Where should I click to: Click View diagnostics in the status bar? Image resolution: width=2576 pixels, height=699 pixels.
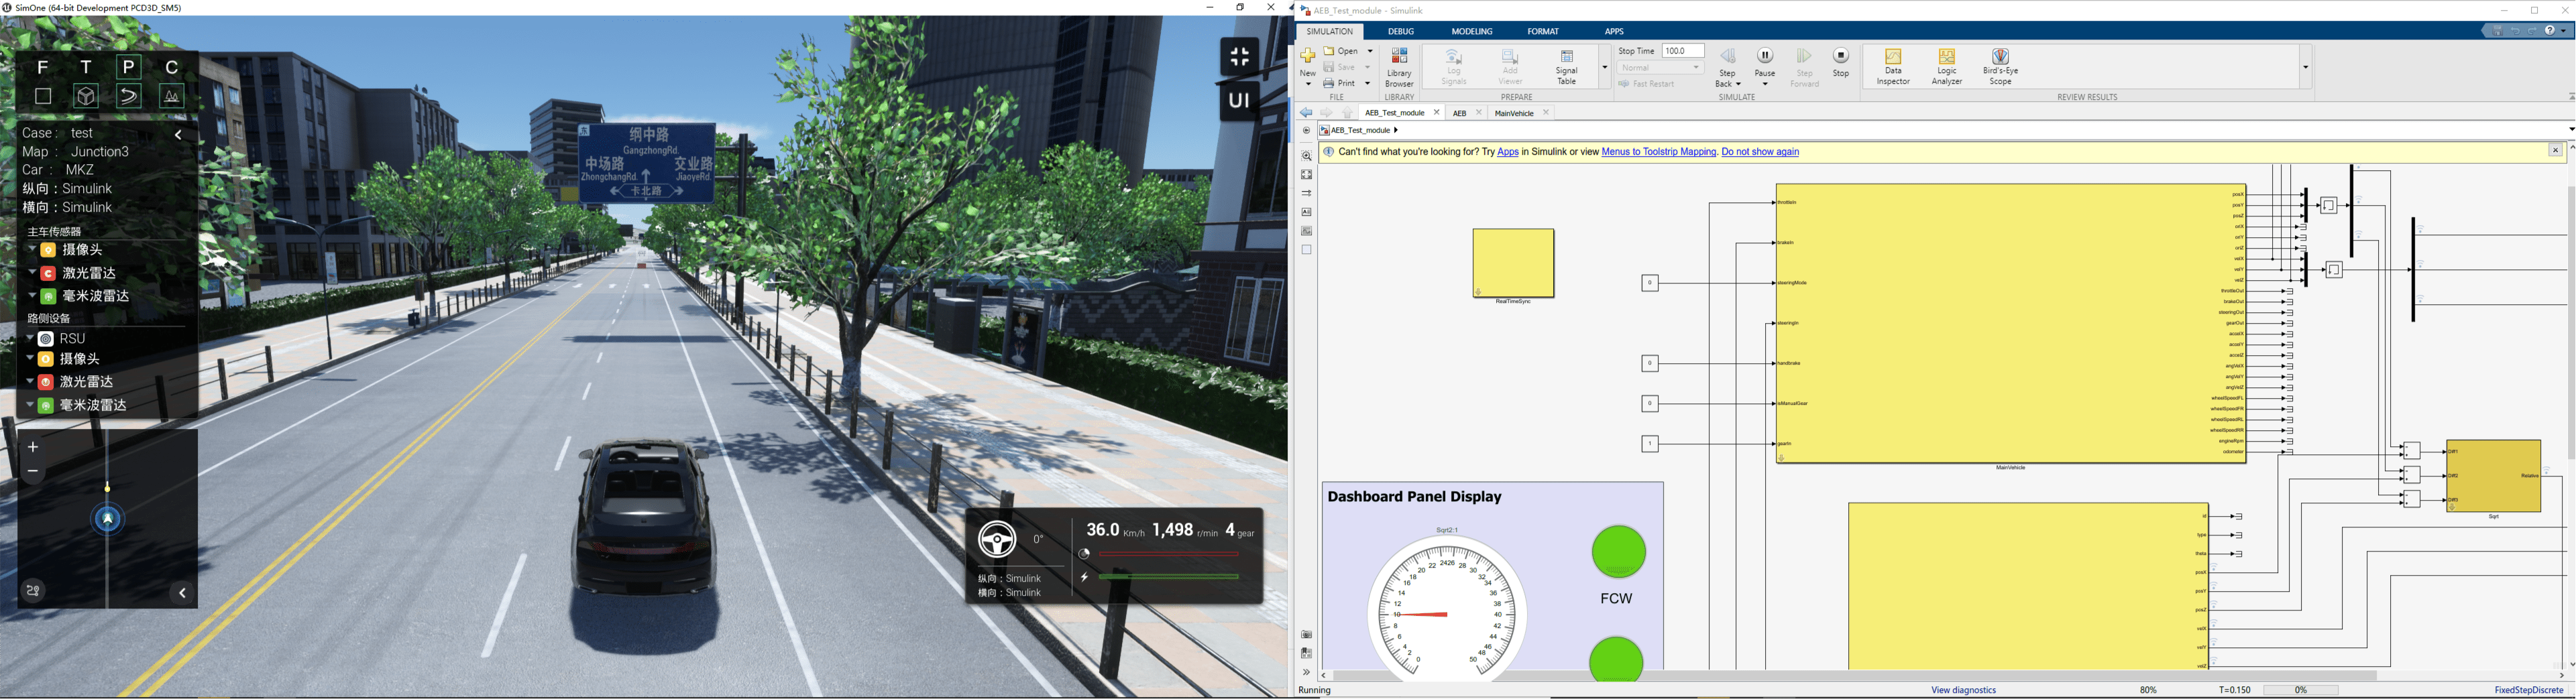pos(1964,690)
